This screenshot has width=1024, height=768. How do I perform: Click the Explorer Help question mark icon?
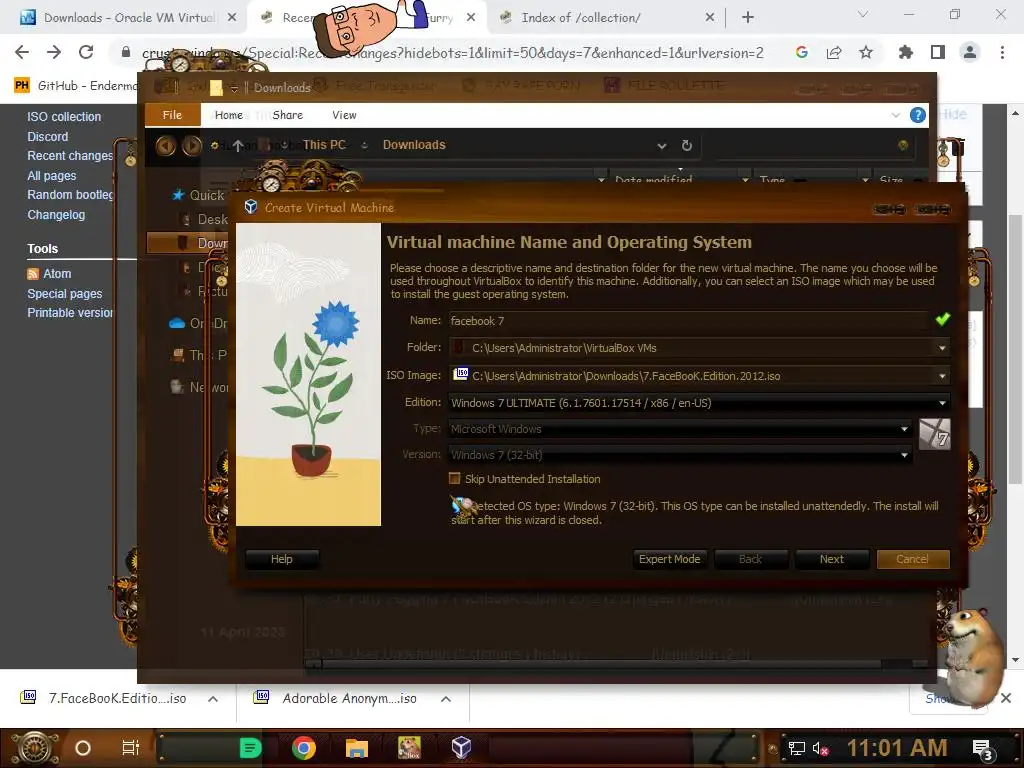pos(918,116)
